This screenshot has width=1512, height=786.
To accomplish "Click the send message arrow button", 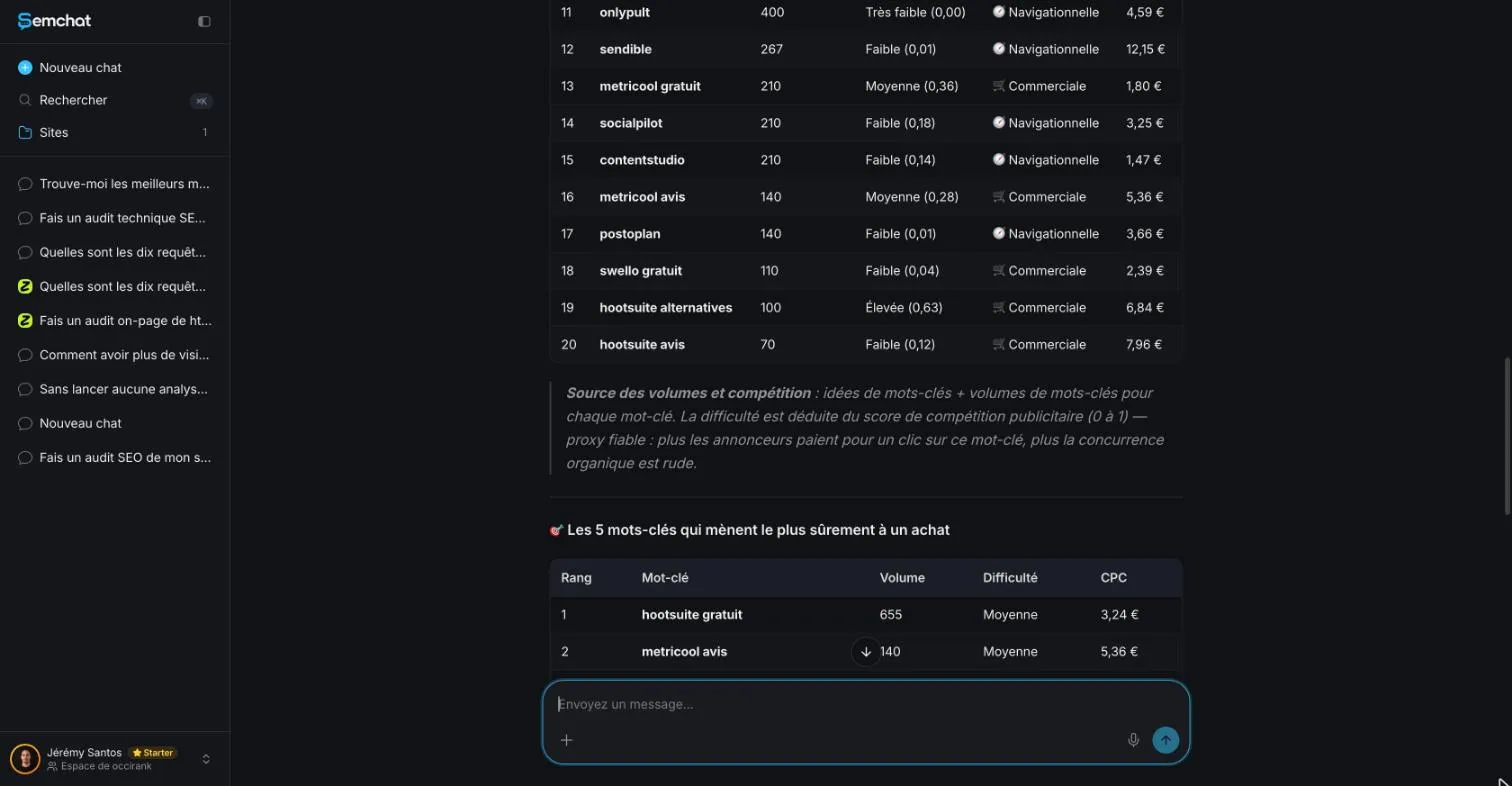I will (x=1165, y=740).
